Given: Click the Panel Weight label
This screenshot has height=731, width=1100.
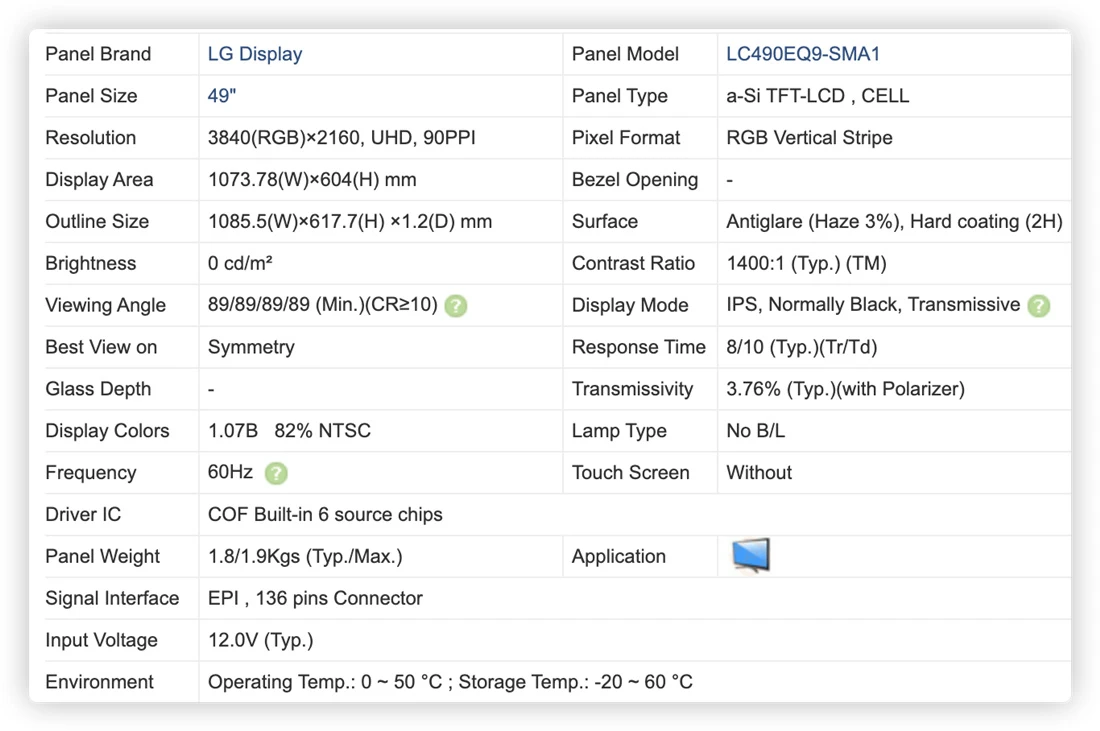Looking at the screenshot, I should pos(102,556).
